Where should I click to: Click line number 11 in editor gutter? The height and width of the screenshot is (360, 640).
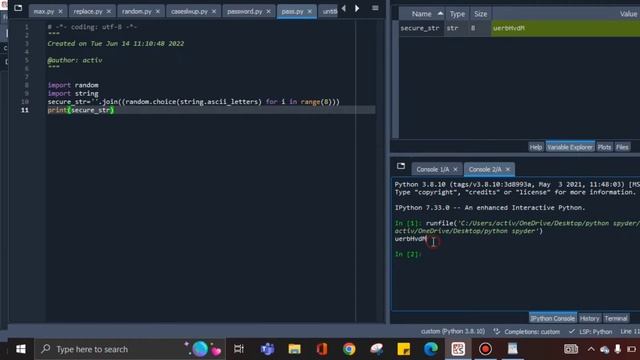click(x=25, y=110)
